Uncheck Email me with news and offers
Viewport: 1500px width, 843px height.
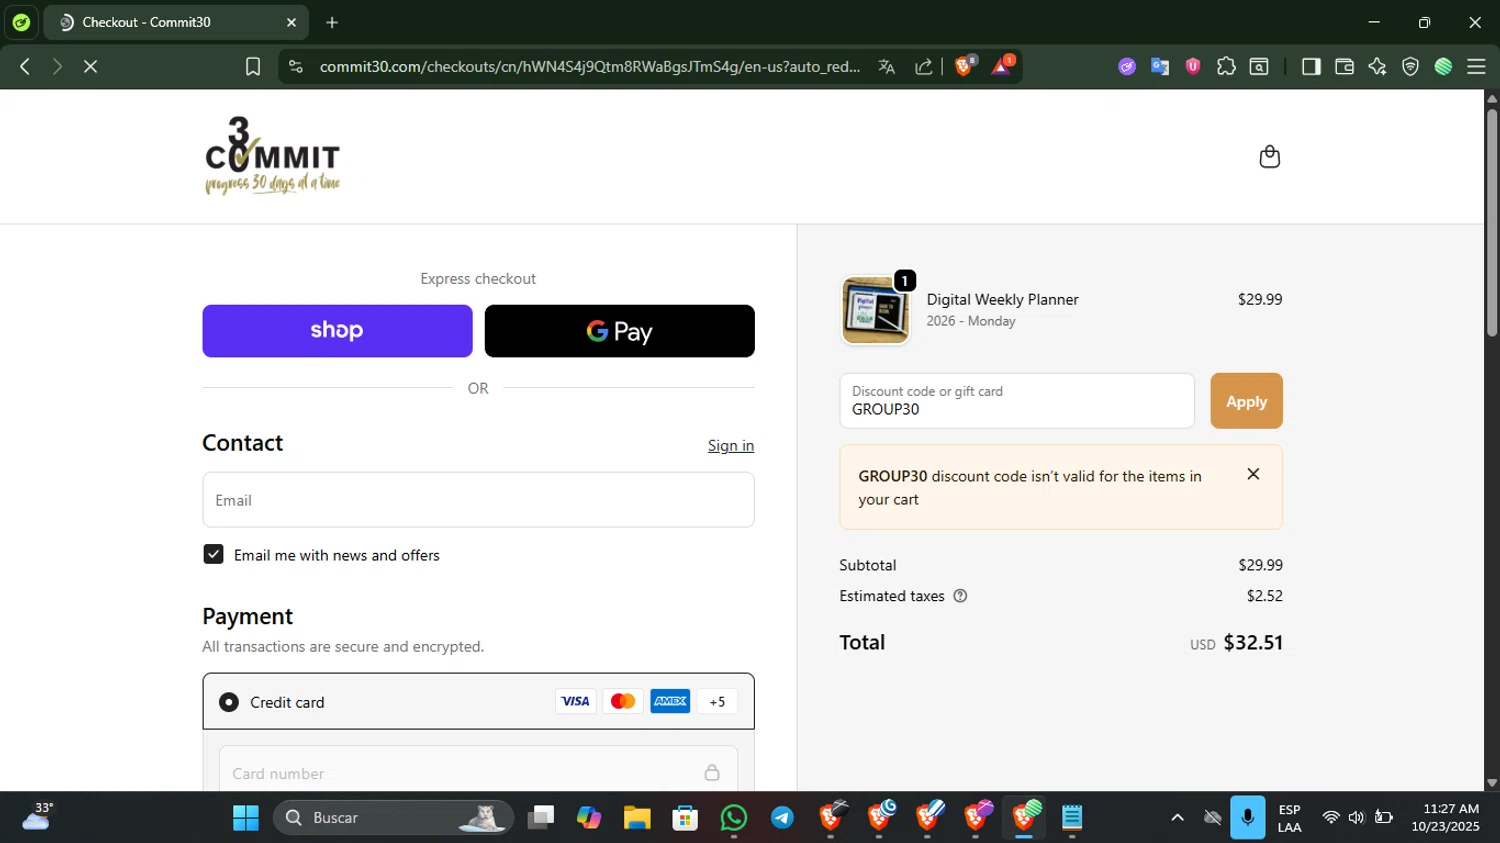click(213, 554)
